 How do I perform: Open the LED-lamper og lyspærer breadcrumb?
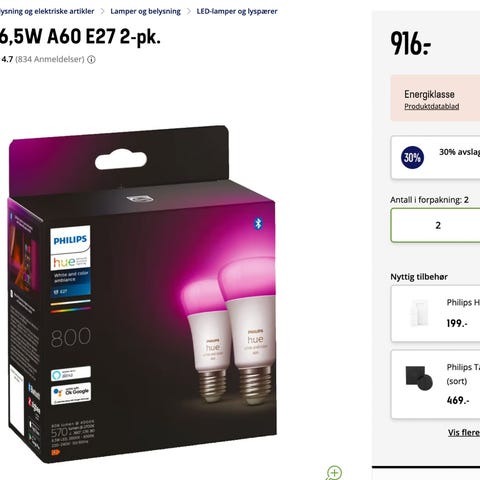pos(237,11)
